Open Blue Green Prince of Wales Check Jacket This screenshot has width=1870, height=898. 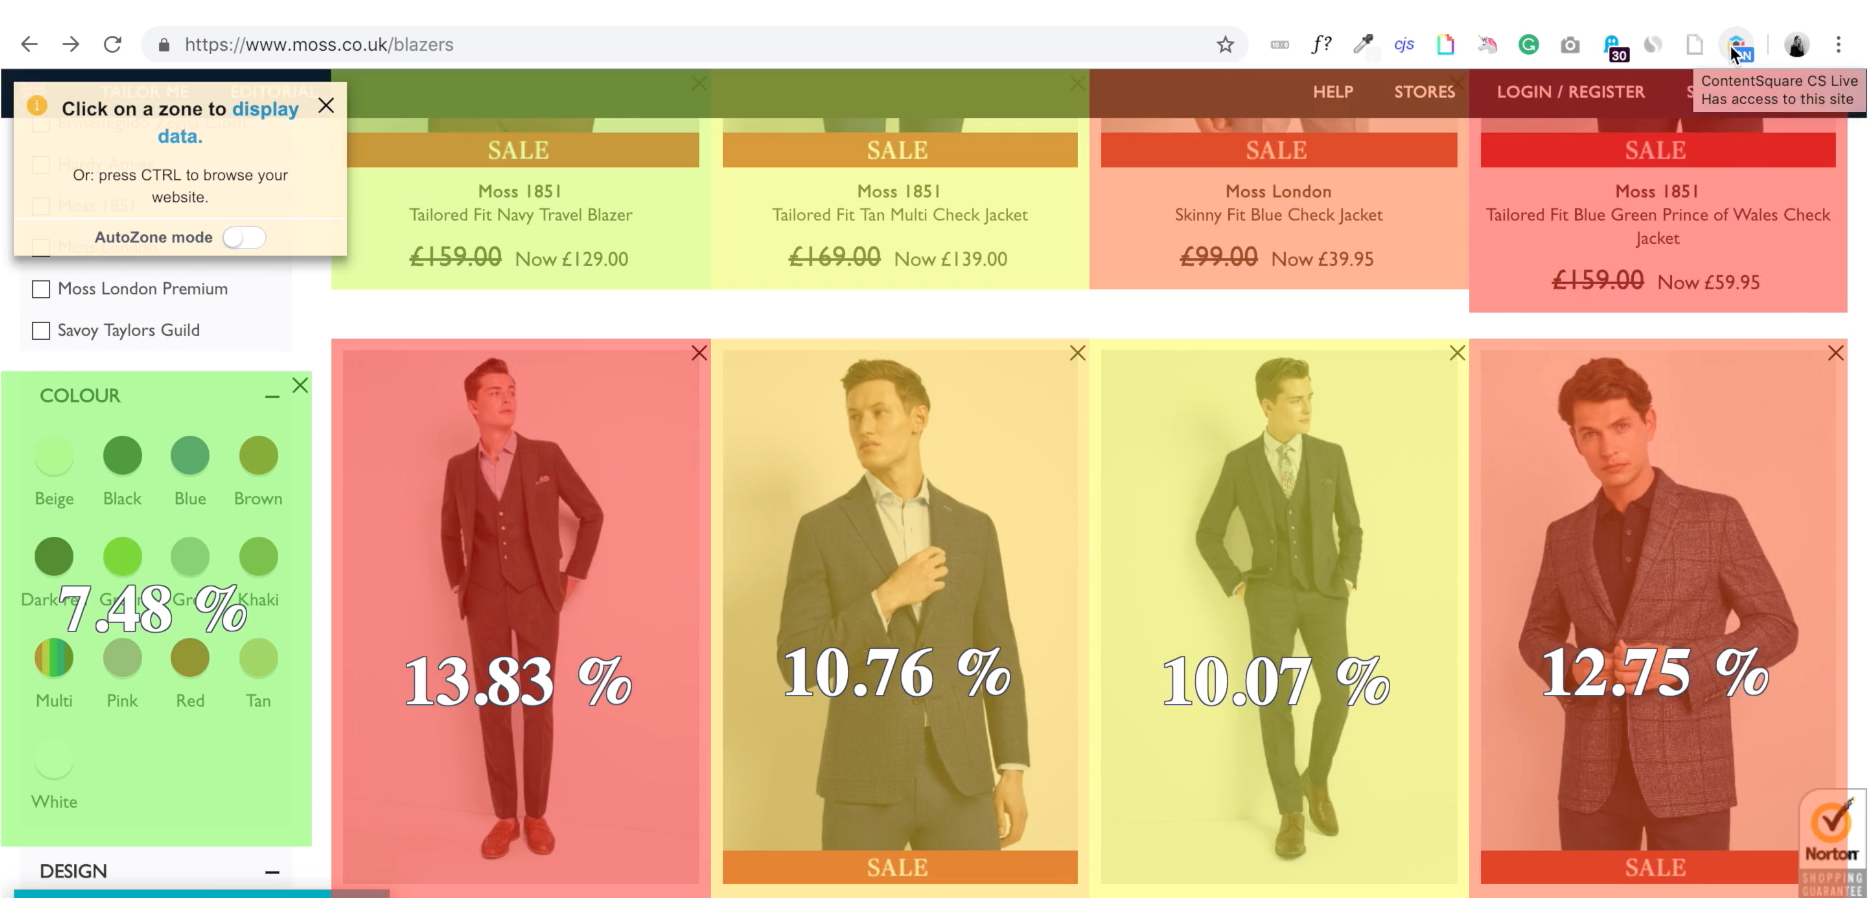pyautogui.click(x=1658, y=226)
